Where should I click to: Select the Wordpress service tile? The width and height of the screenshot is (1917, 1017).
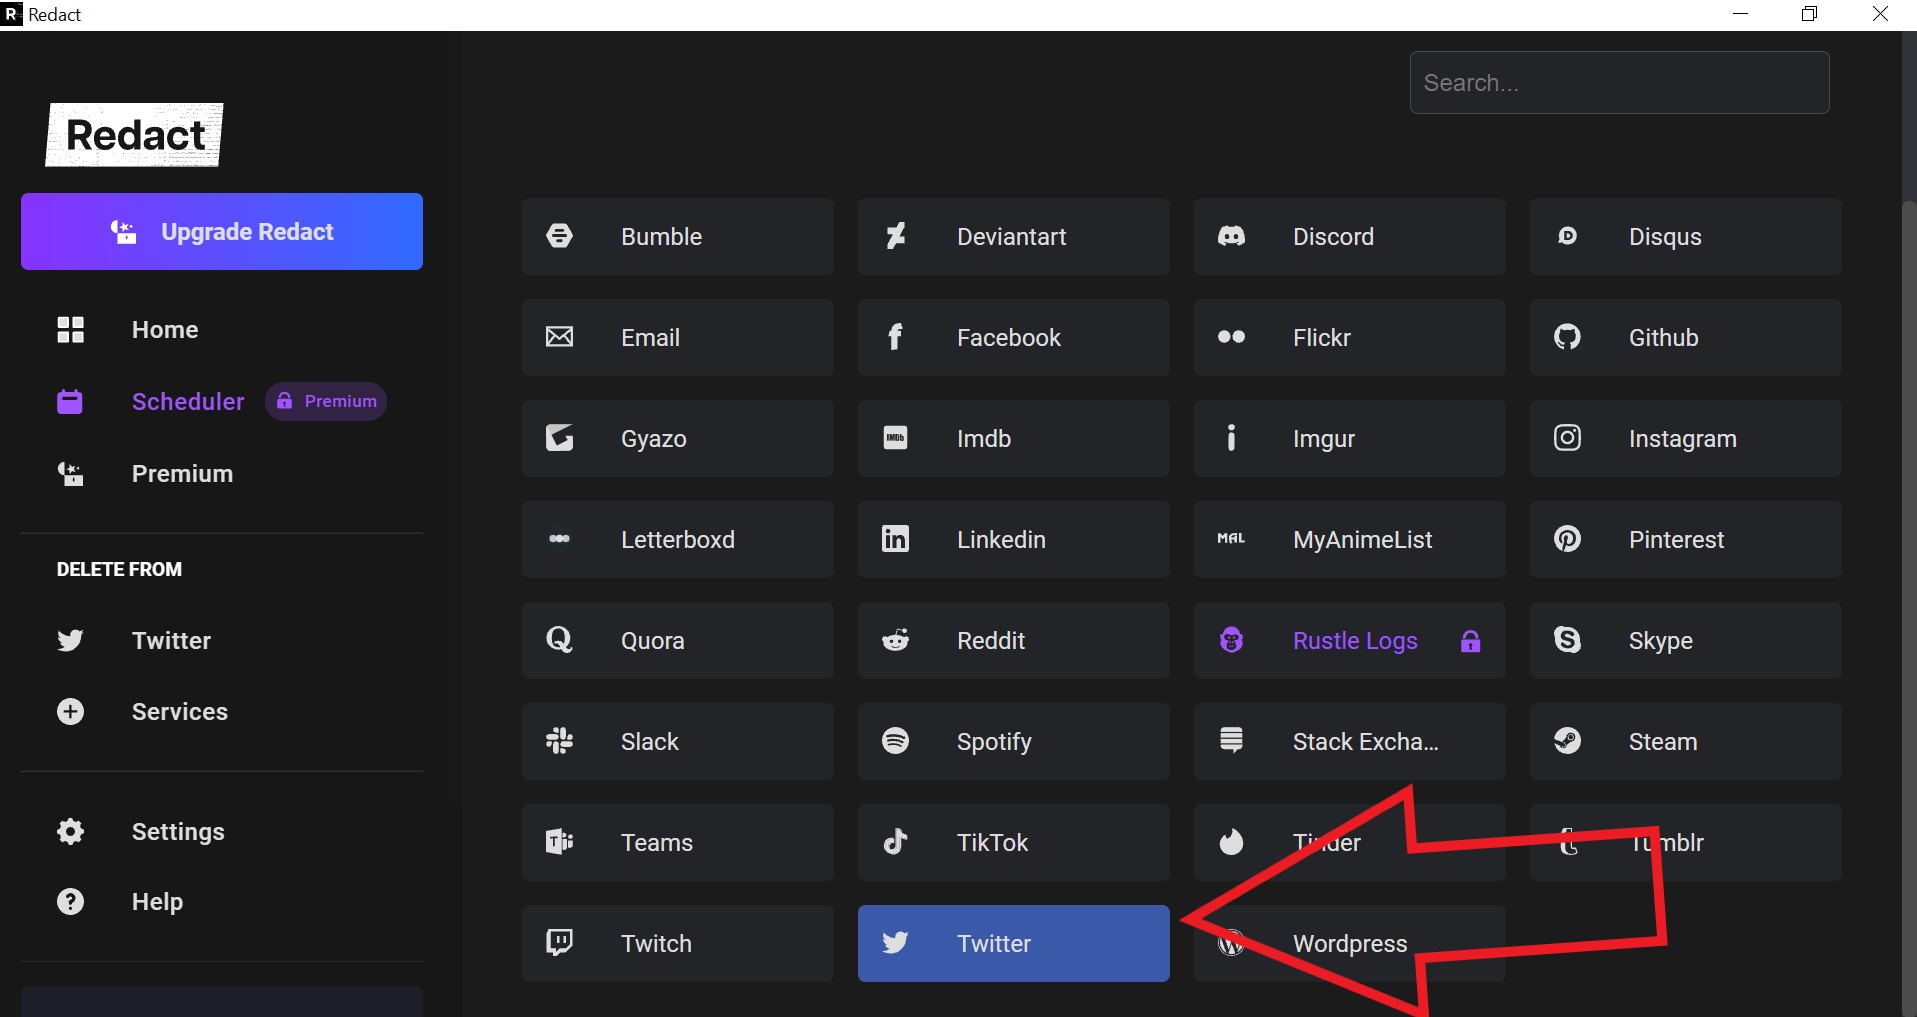(x=1350, y=943)
